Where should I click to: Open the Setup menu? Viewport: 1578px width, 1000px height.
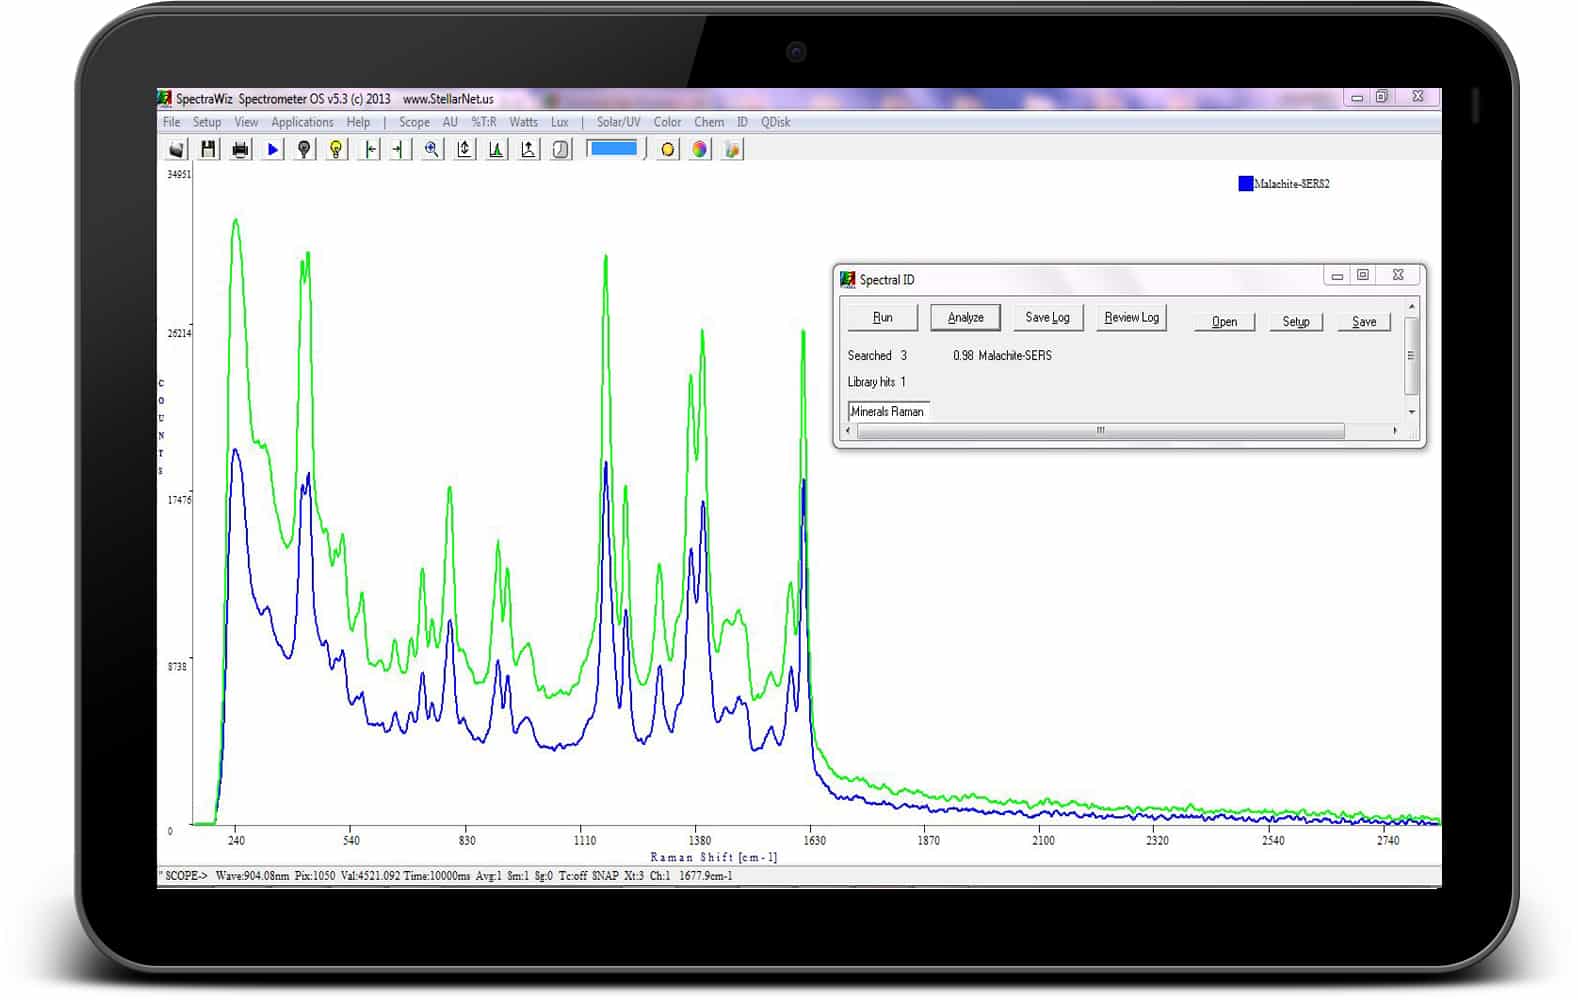[x=207, y=122]
